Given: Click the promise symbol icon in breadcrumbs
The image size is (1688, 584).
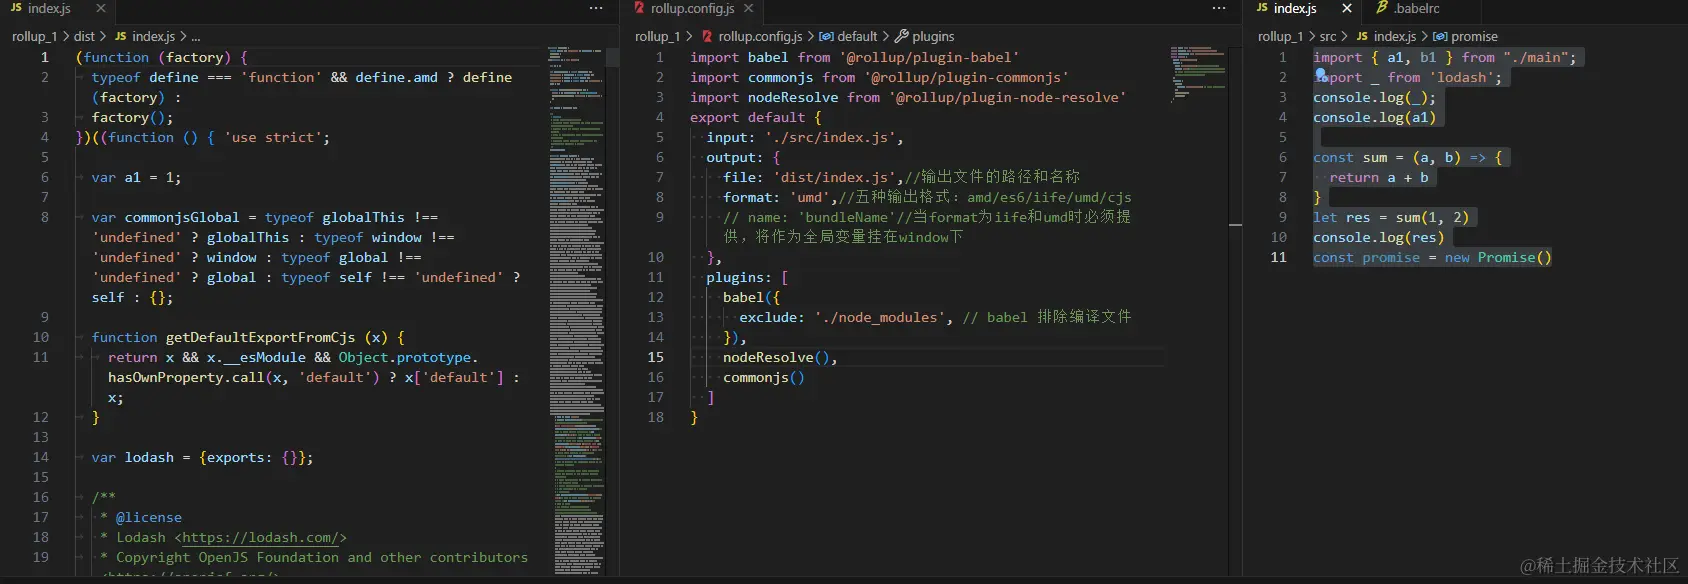Looking at the screenshot, I should 1440,36.
